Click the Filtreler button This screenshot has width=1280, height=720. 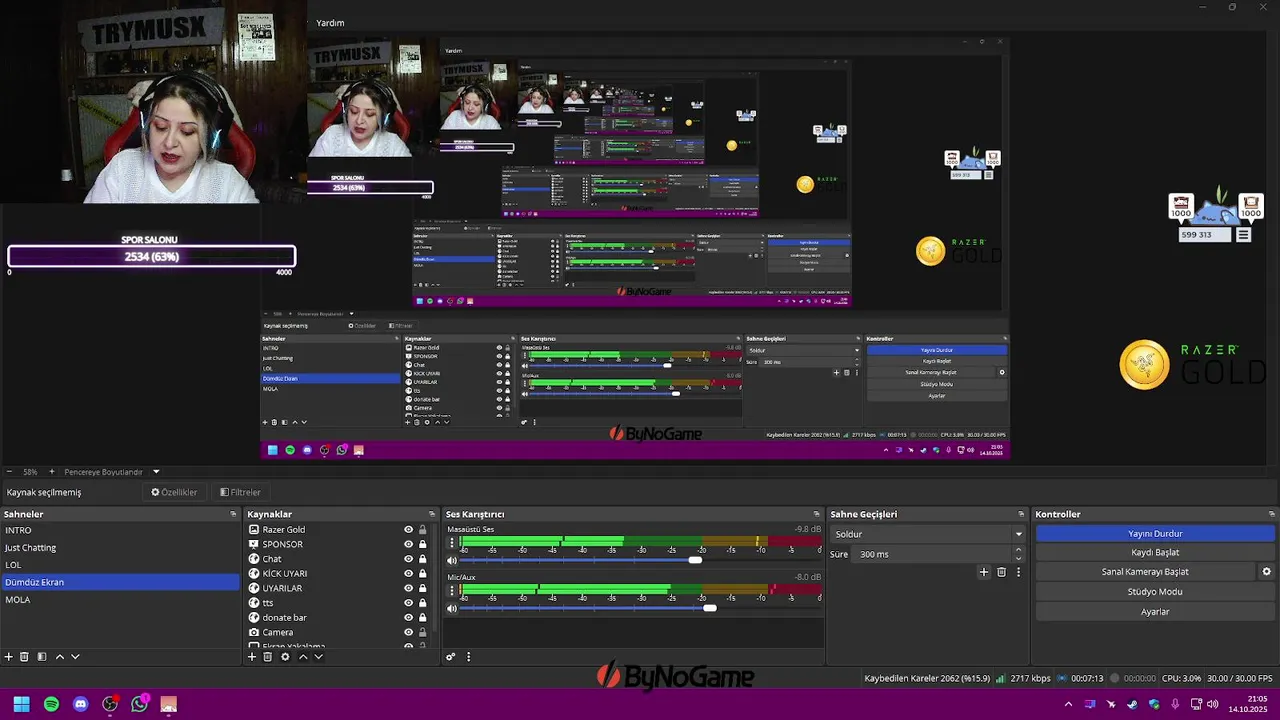pyautogui.click(x=240, y=492)
